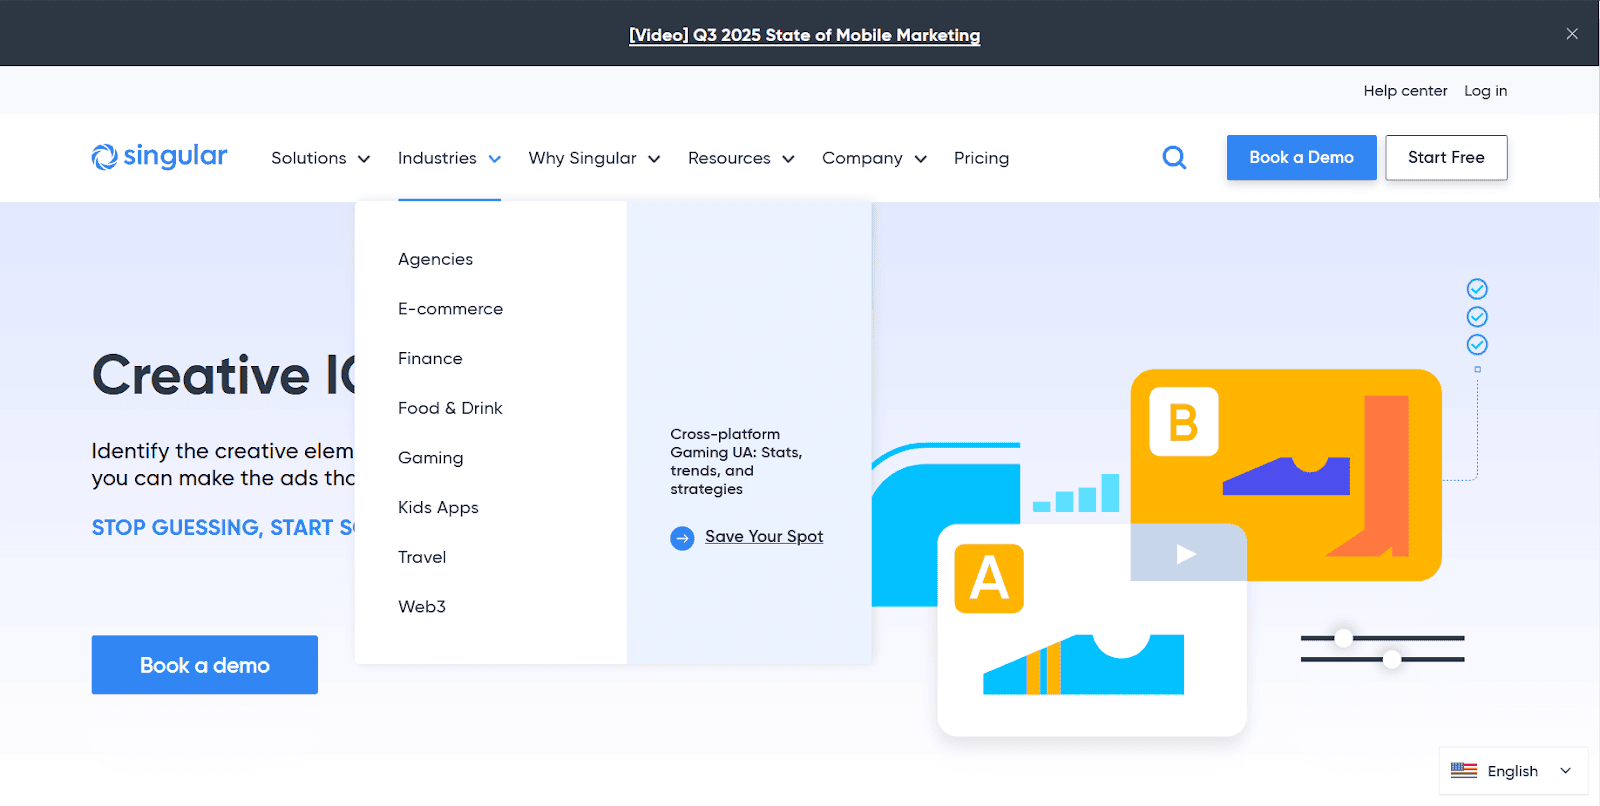This screenshot has height=806, width=1600.
Task: Click the orange letter A tile icon
Action: (989, 579)
